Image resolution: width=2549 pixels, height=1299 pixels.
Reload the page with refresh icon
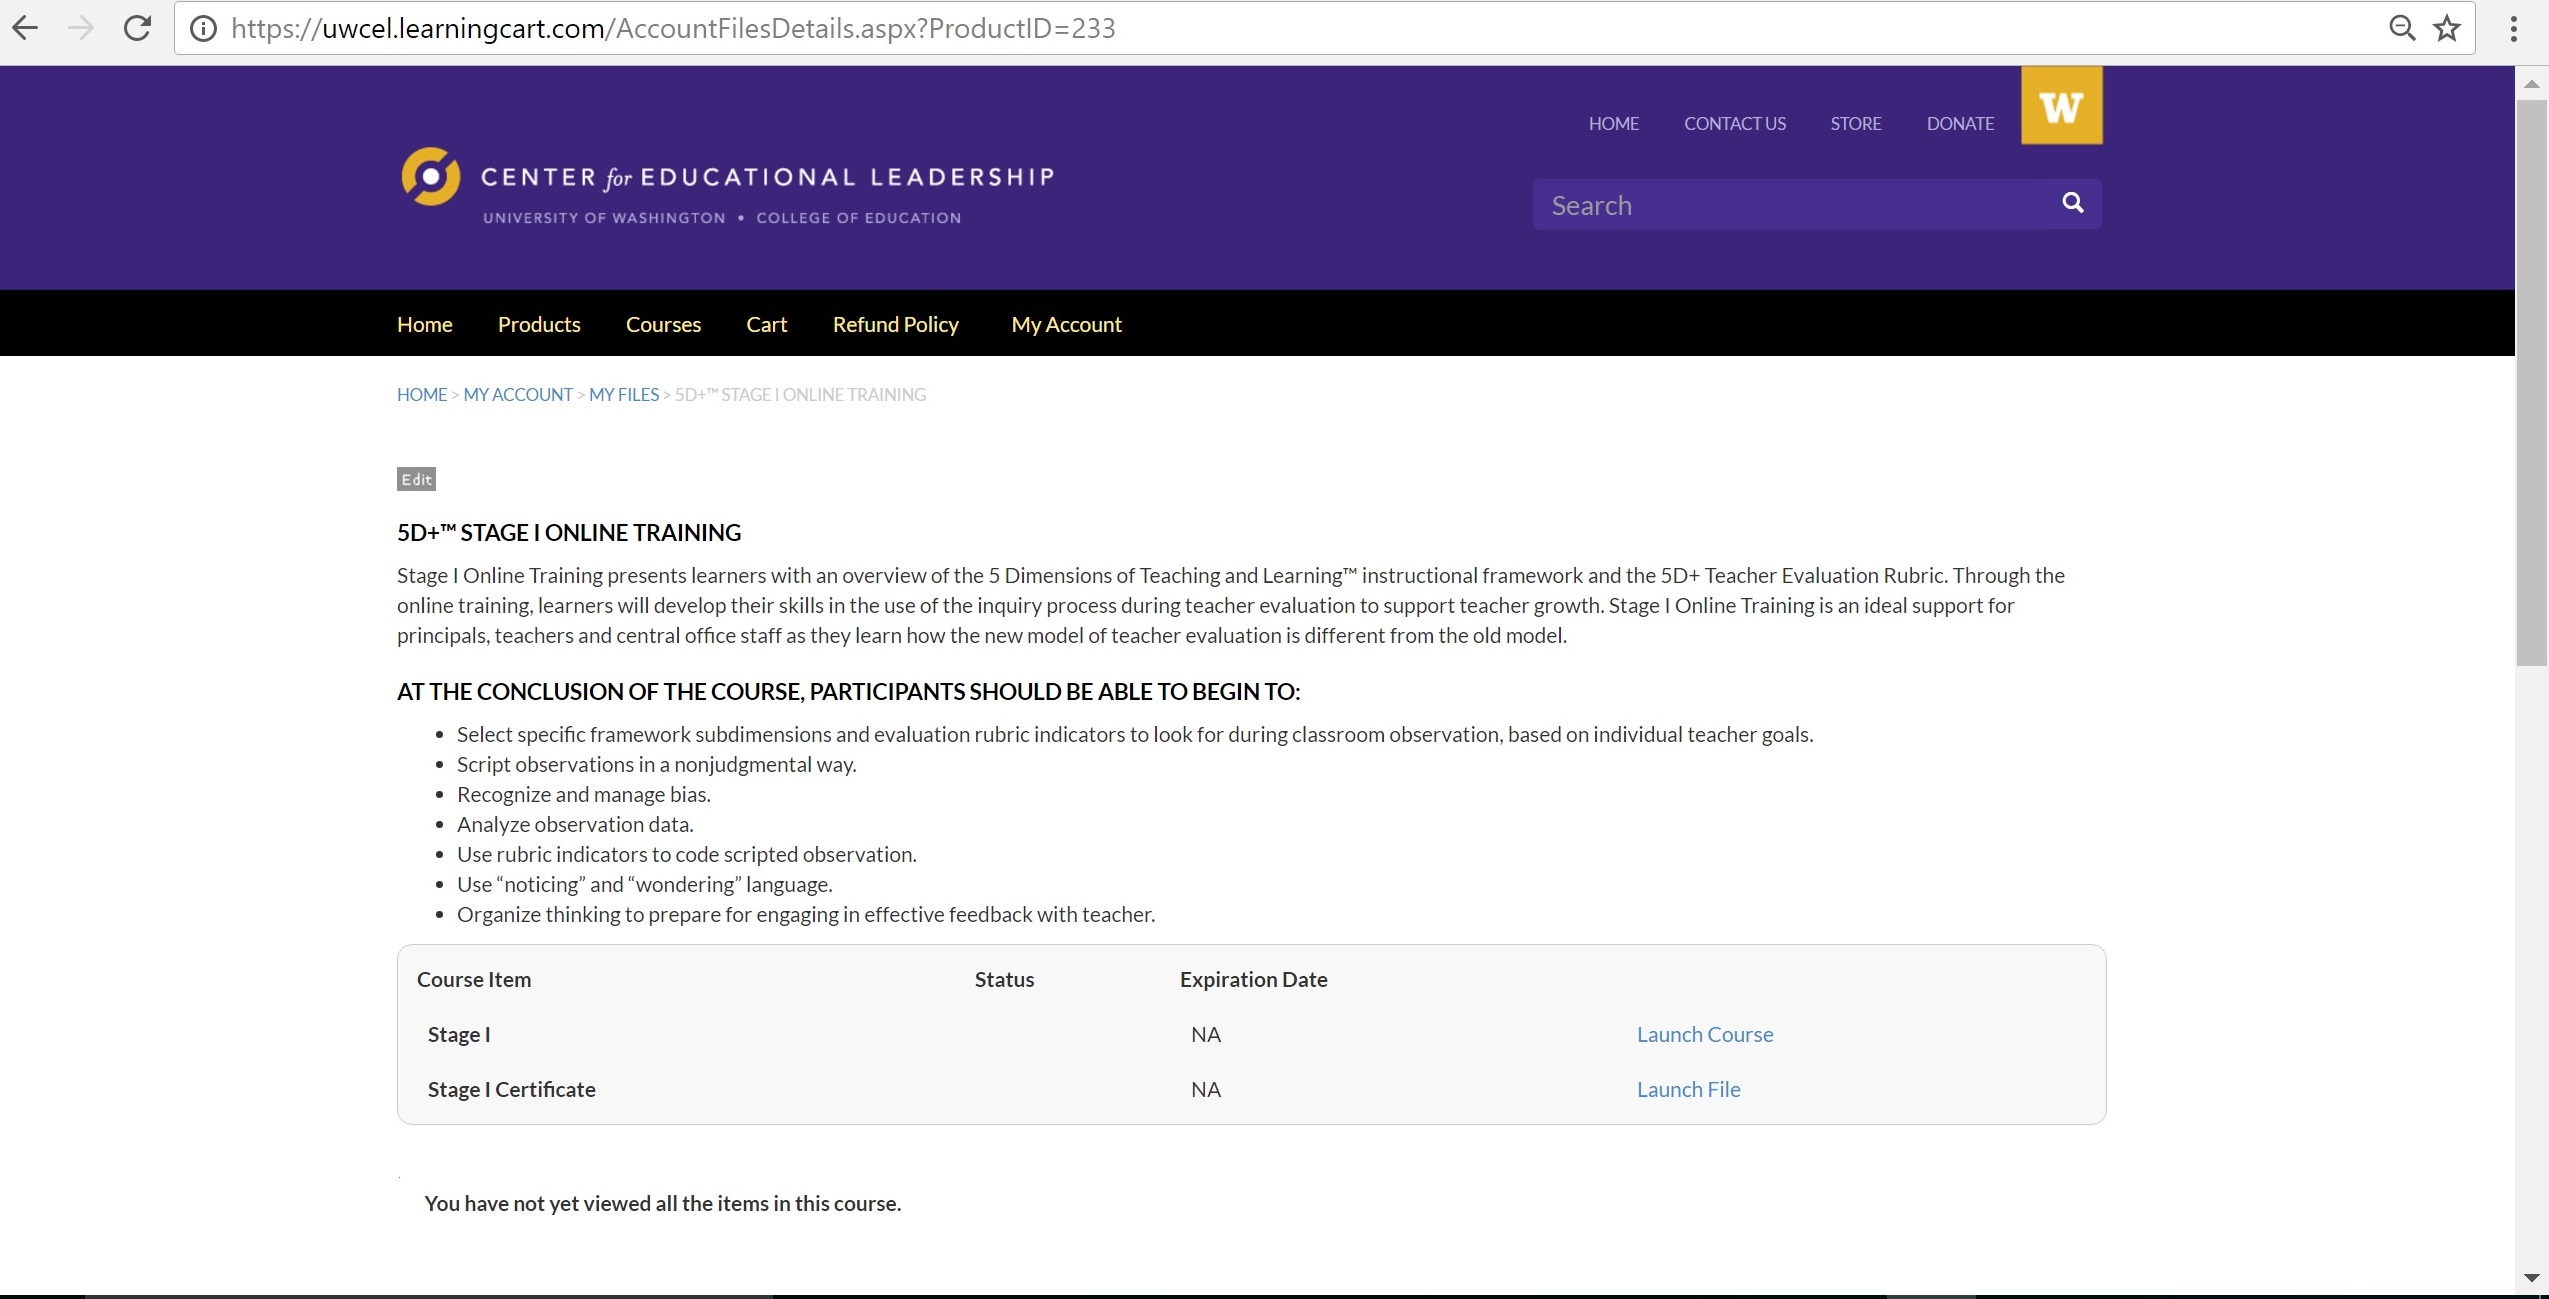click(x=137, y=28)
